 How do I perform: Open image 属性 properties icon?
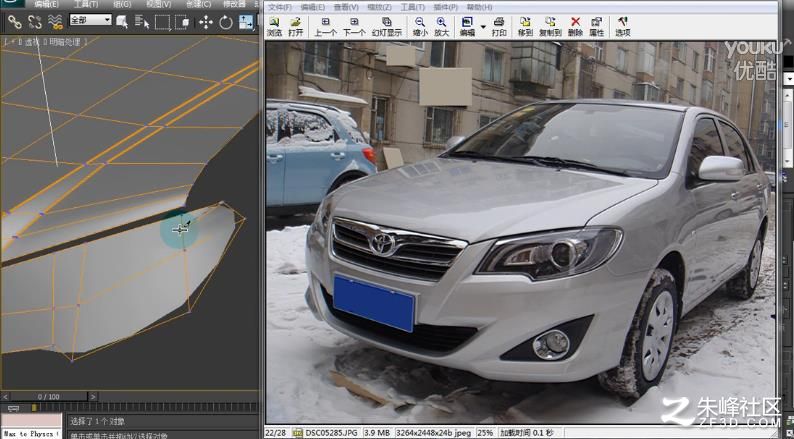[597, 27]
